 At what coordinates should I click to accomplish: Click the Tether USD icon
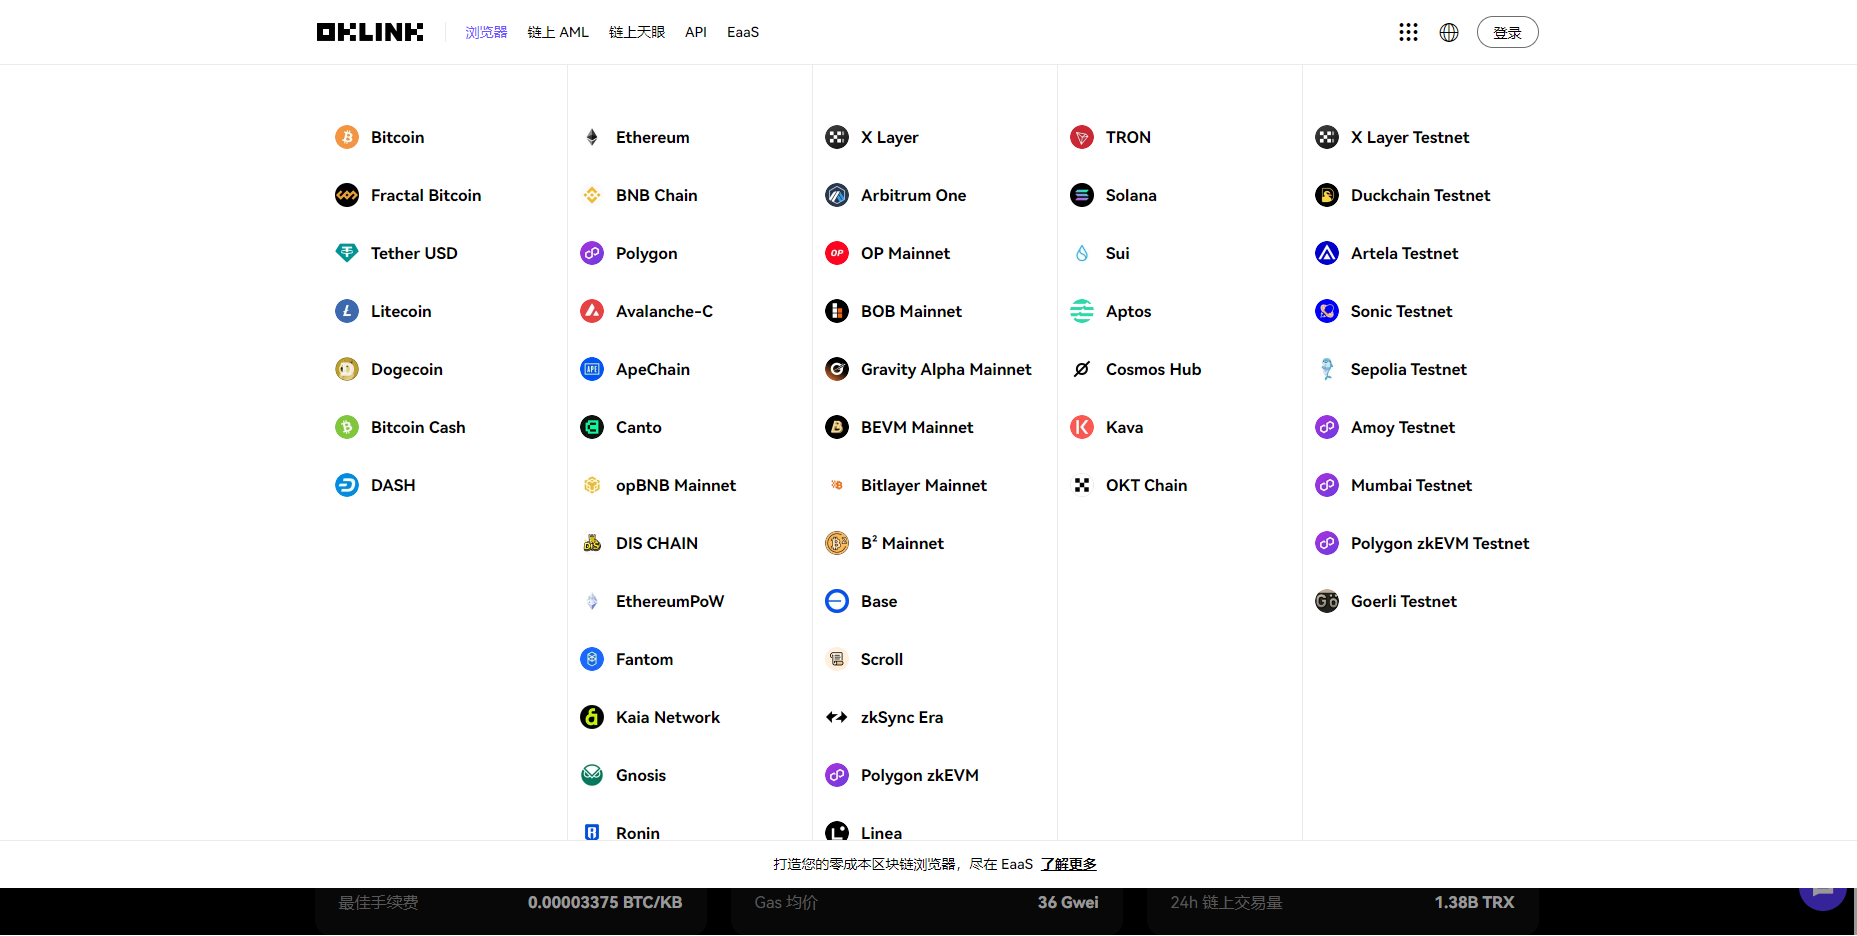347,253
